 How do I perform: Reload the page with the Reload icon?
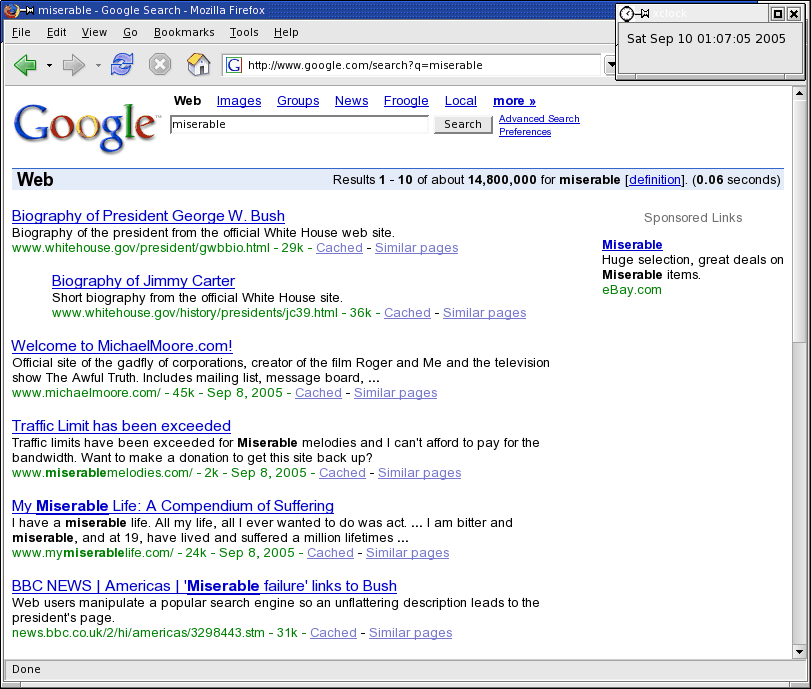[122, 65]
